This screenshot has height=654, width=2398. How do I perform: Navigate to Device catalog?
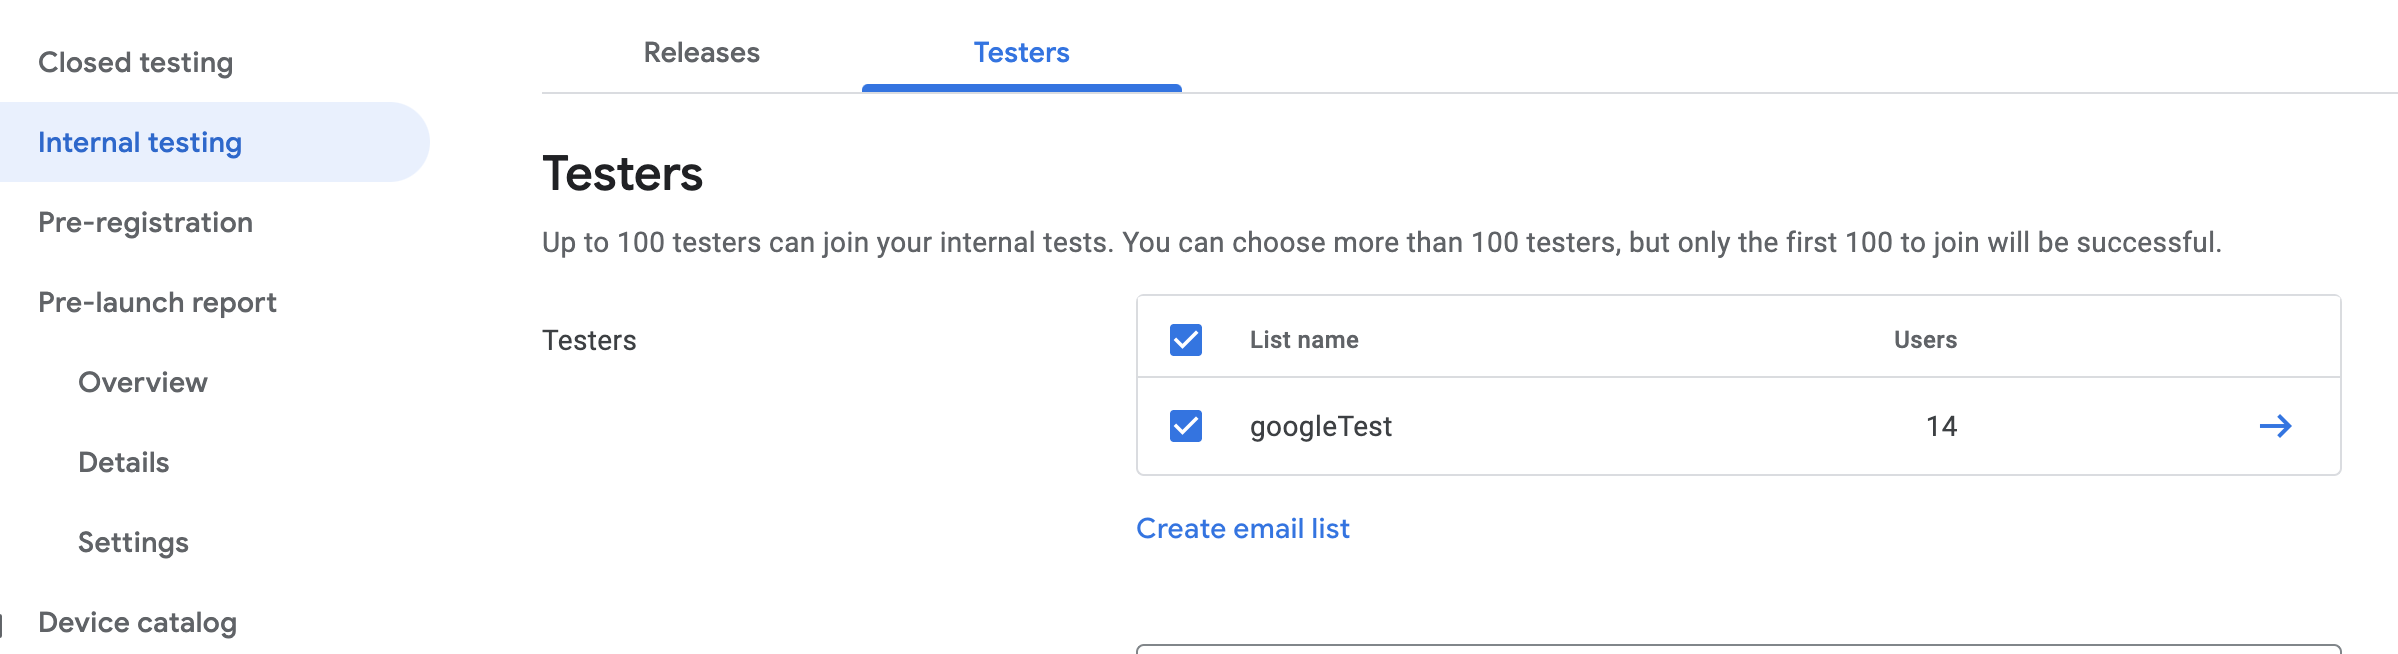coord(136,622)
